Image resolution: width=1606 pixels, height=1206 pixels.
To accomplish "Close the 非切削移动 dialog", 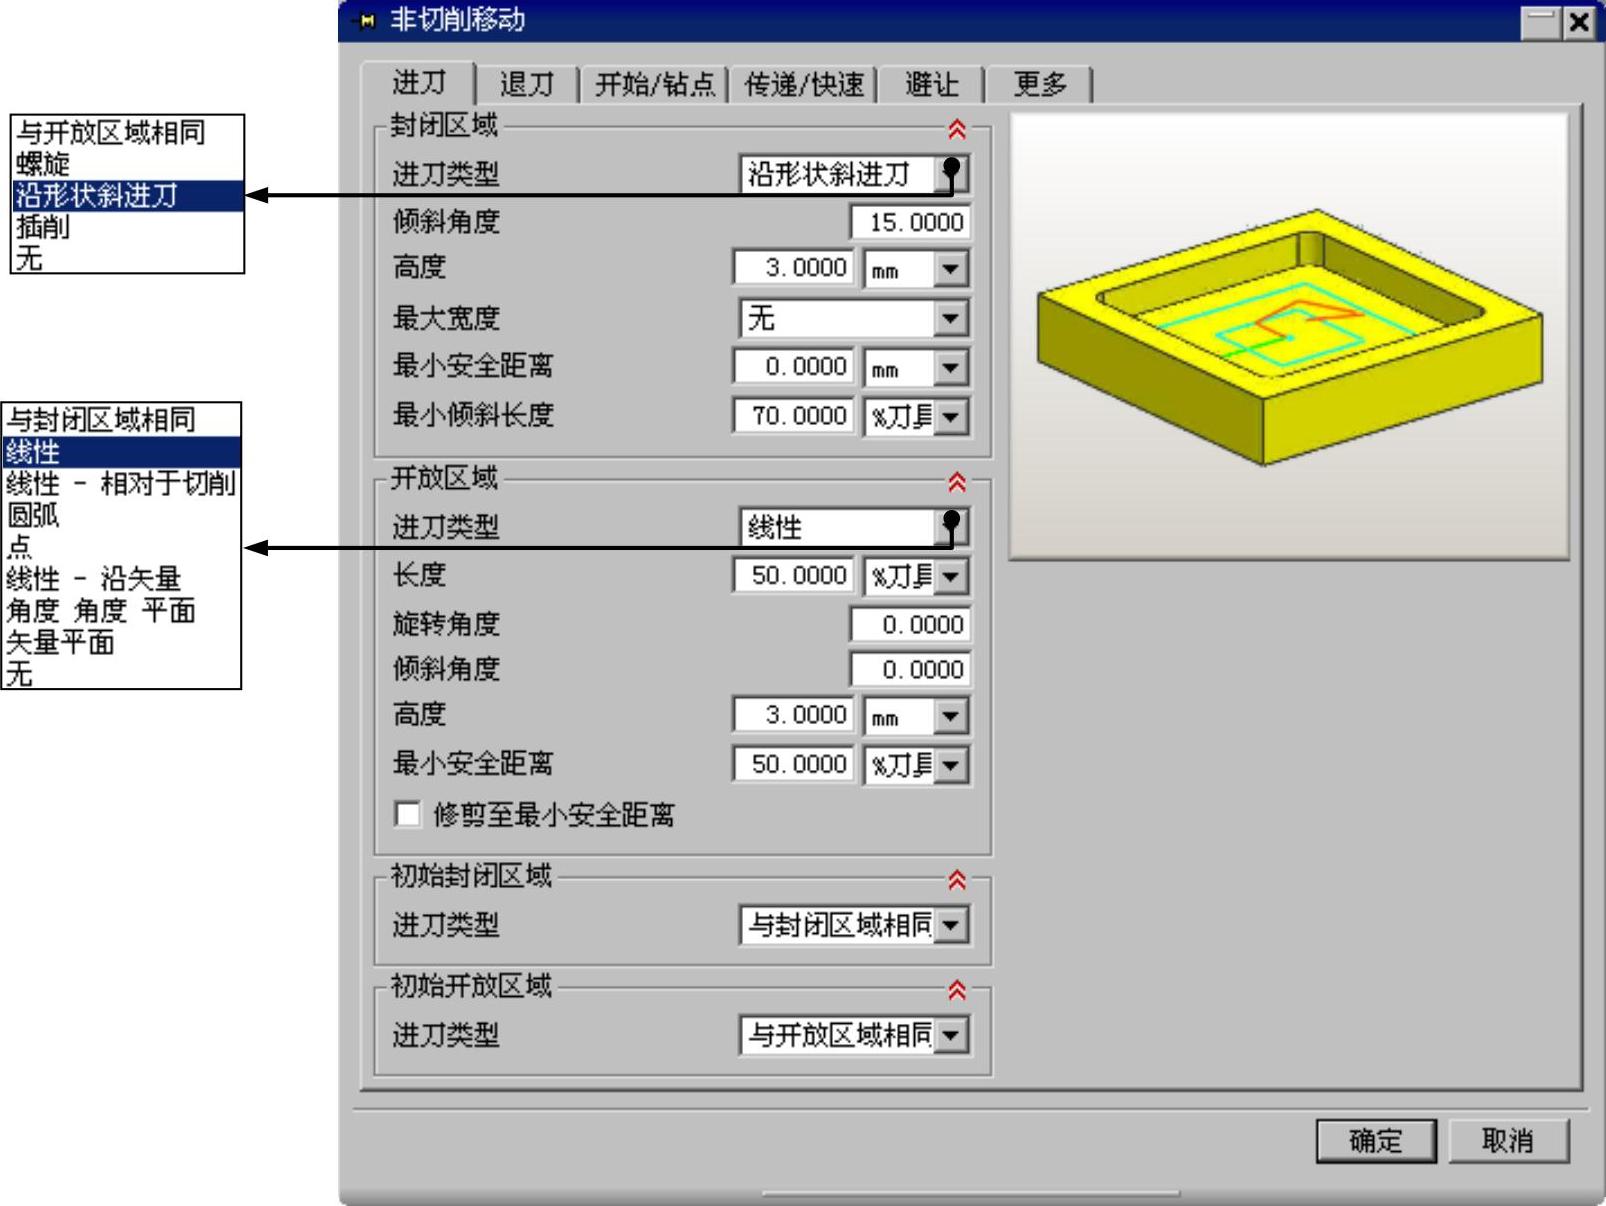I will tap(1578, 22).
